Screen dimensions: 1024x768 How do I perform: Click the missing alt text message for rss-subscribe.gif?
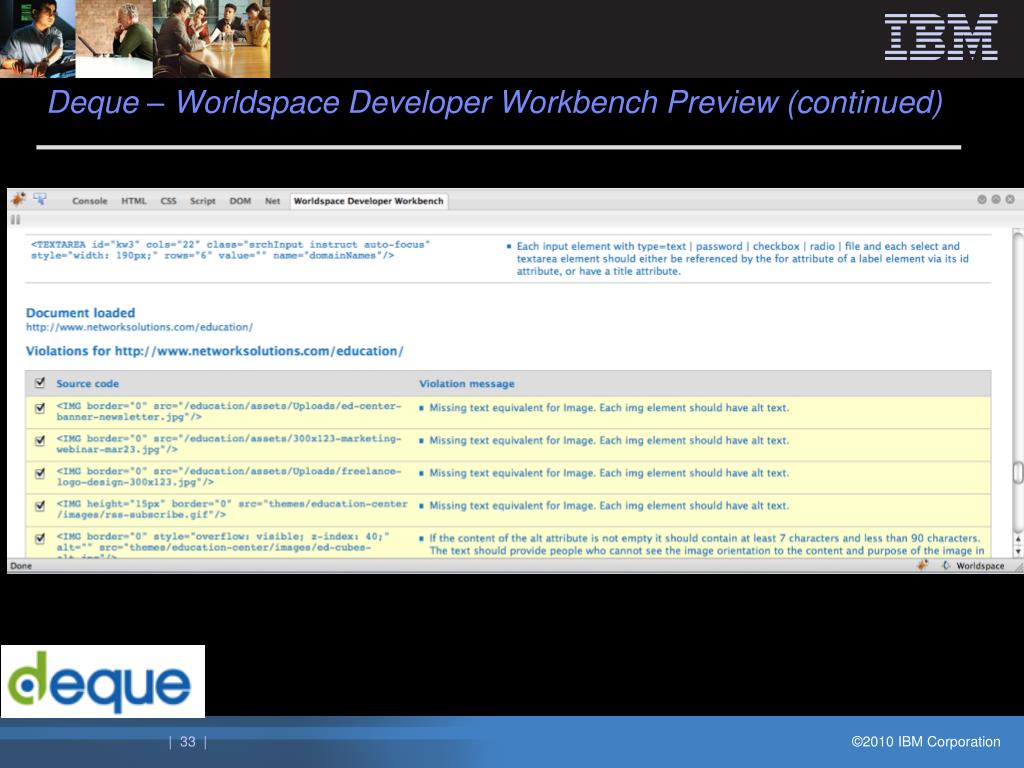(x=609, y=506)
